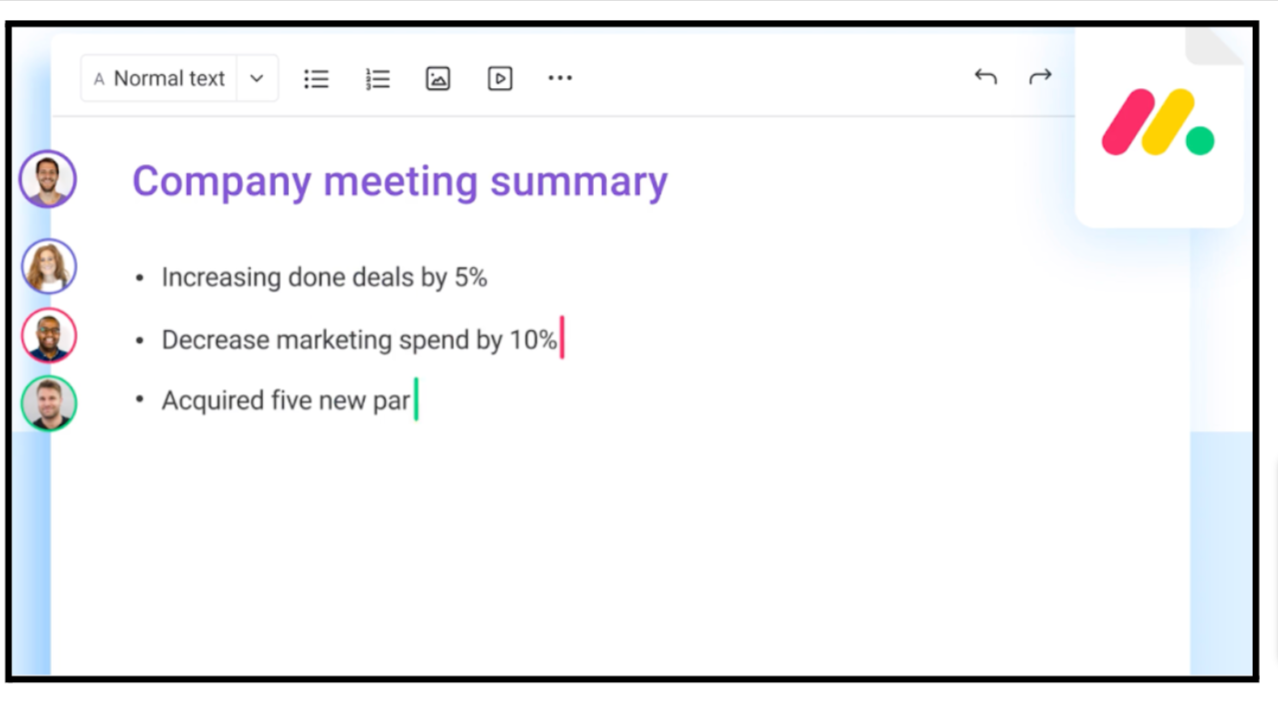Open the more options ellipsis menu
Image resolution: width=1278 pixels, height=715 pixels.
click(x=560, y=78)
